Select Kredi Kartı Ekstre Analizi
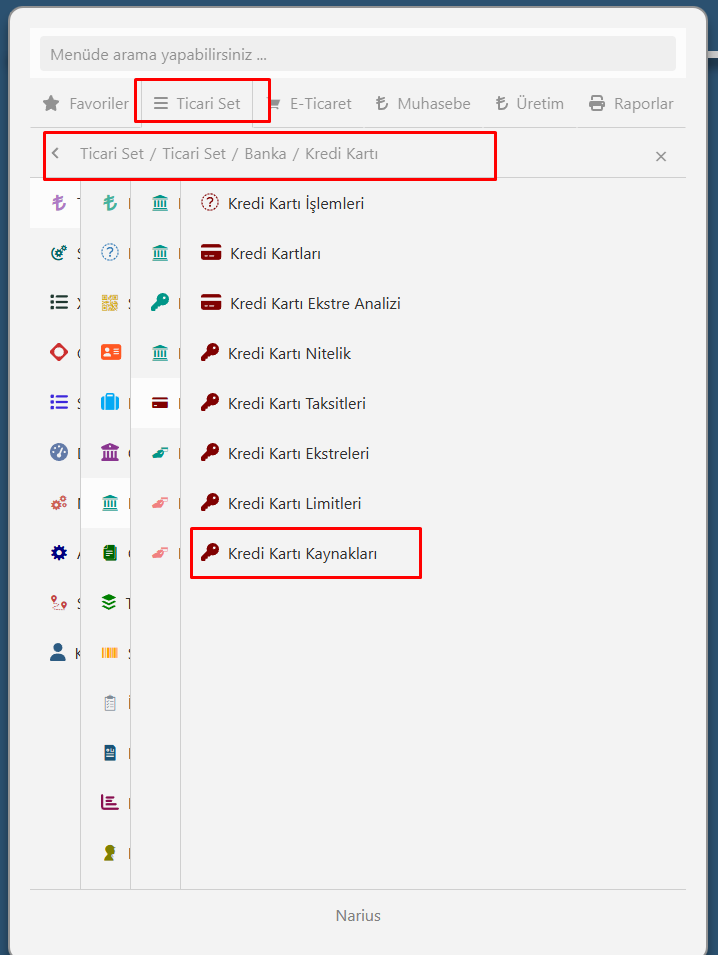The height and width of the screenshot is (955, 718). (301, 303)
